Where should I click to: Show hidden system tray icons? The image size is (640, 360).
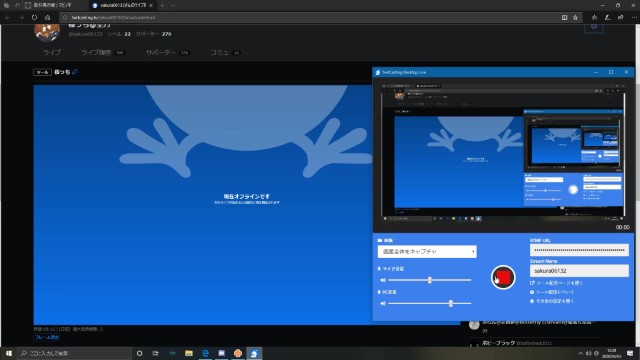(580, 353)
